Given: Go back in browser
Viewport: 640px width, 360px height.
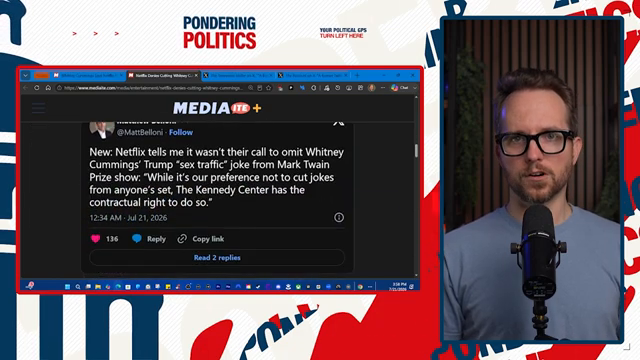Looking at the screenshot, I should click(x=25, y=88).
